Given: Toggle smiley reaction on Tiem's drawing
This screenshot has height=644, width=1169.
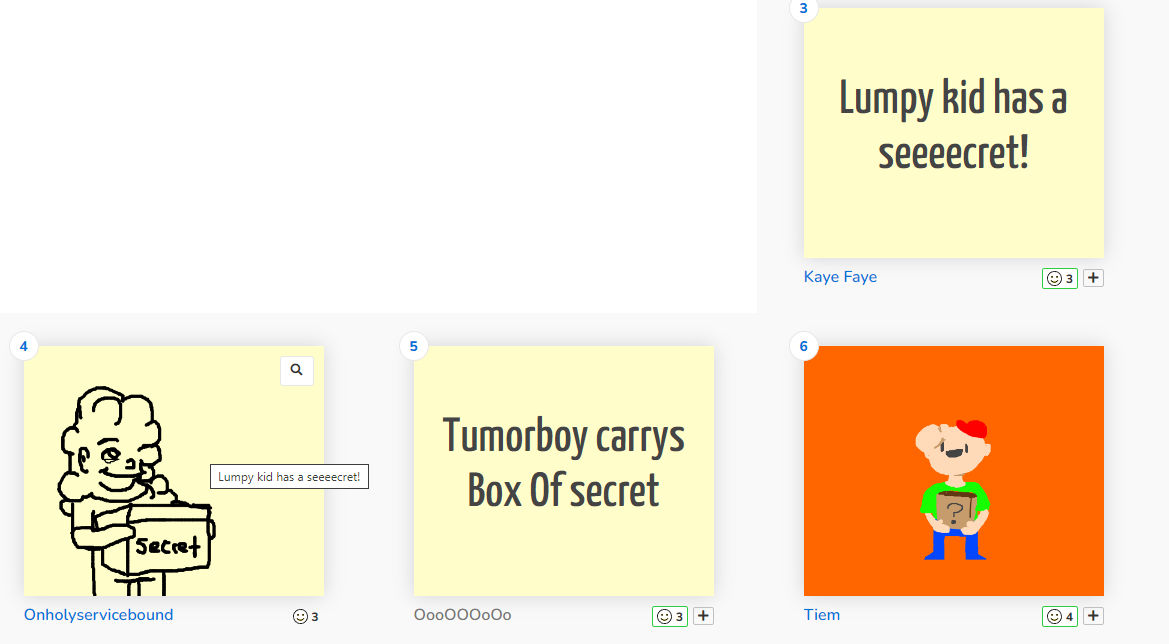Looking at the screenshot, I should point(1059,616).
